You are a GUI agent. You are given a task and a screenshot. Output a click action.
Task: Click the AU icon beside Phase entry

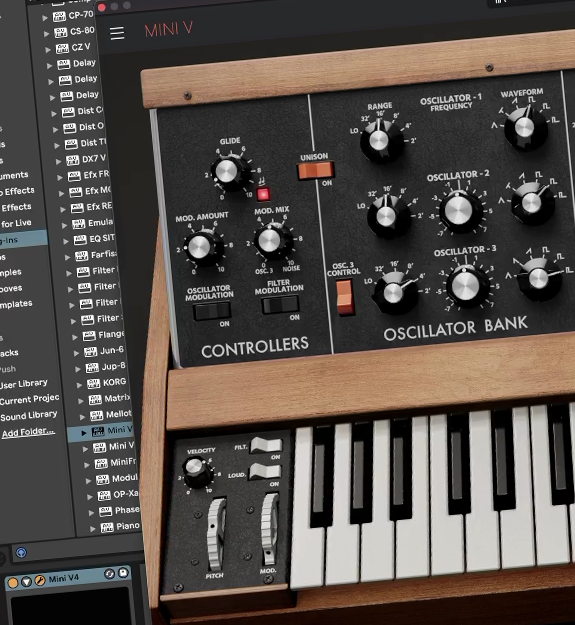(105, 511)
